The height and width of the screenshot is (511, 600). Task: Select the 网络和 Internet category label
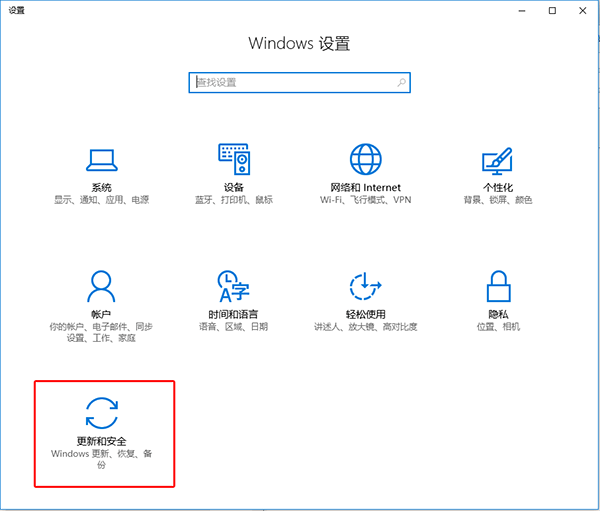(x=365, y=188)
